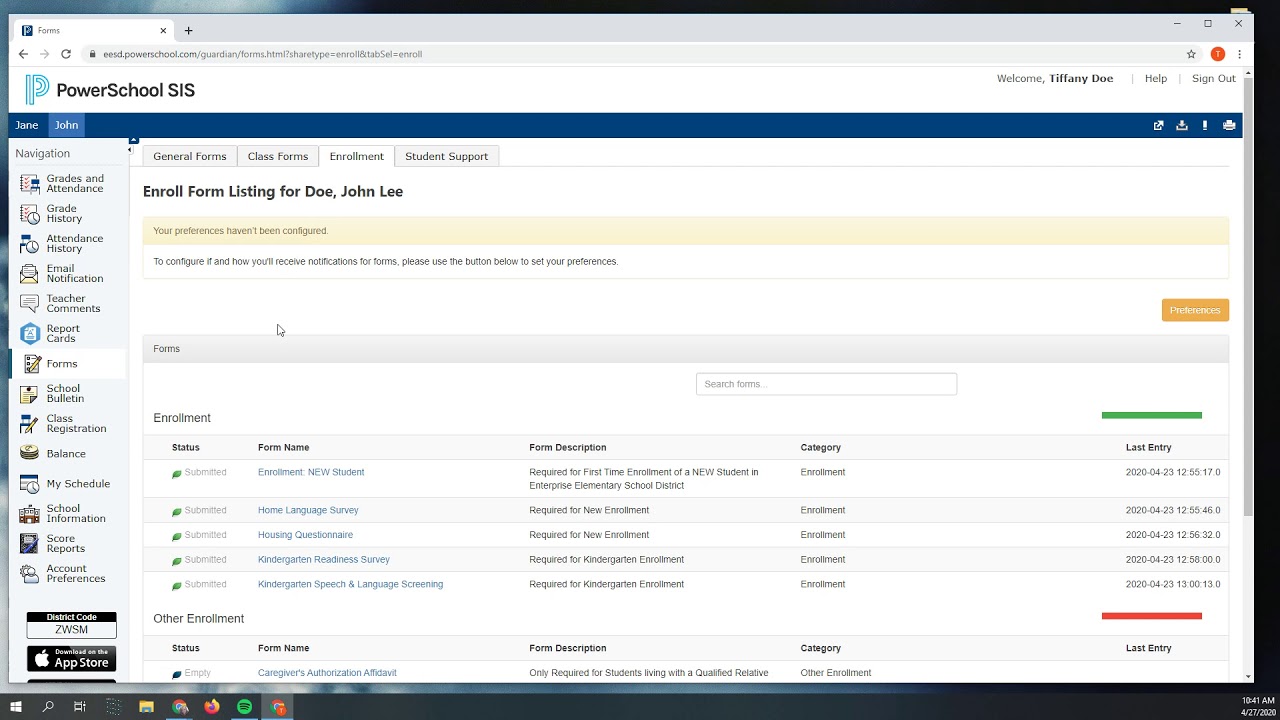Click the green Enrollment progress bar
The image size is (1280, 720).
1152,415
